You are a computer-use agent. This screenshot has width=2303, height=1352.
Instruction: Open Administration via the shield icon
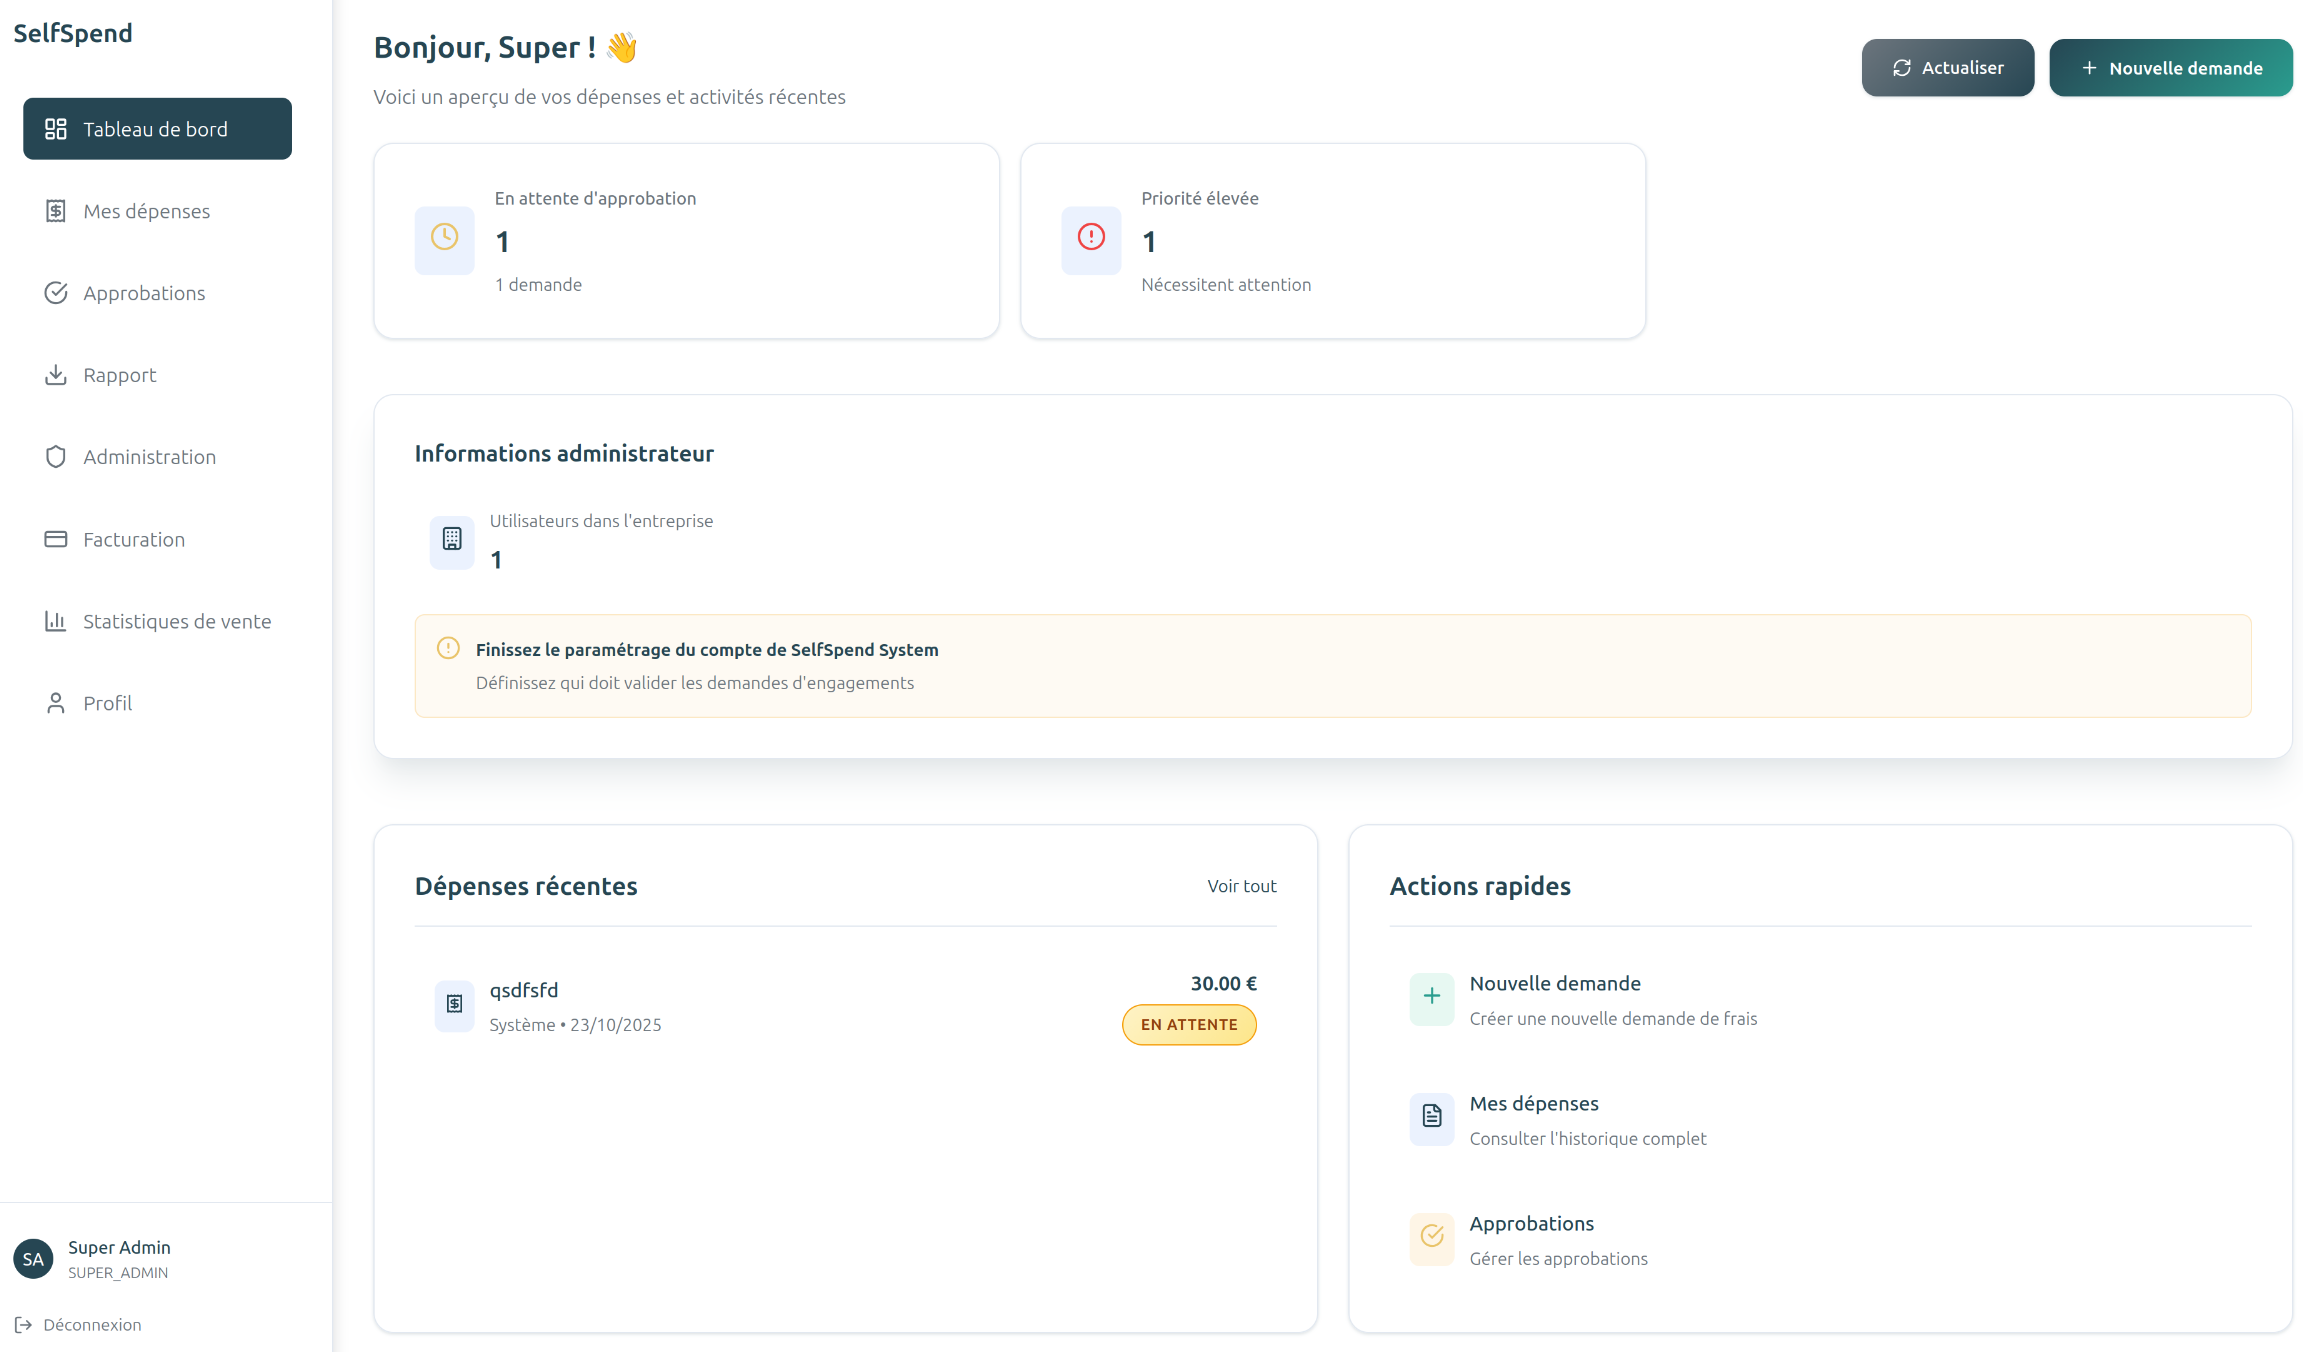(x=57, y=456)
